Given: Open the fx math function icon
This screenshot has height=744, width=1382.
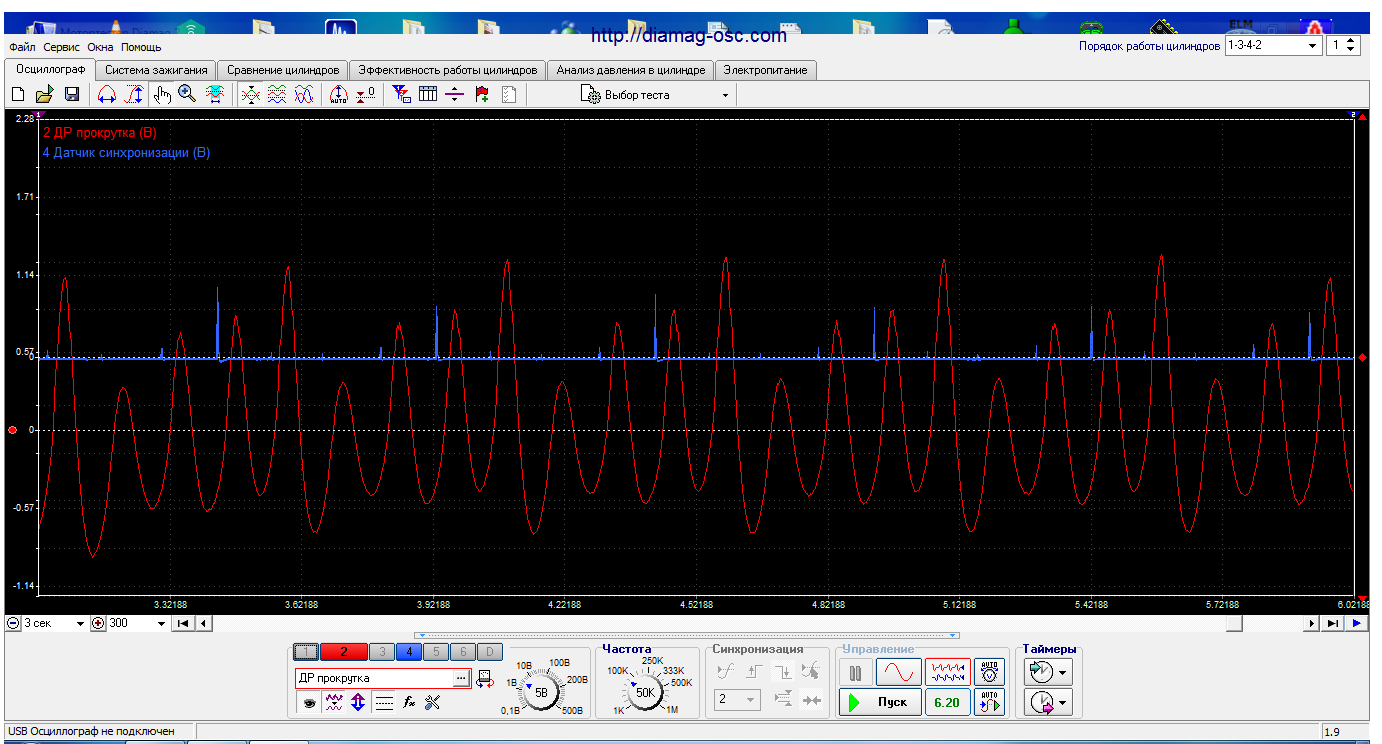Looking at the screenshot, I should point(409,703).
